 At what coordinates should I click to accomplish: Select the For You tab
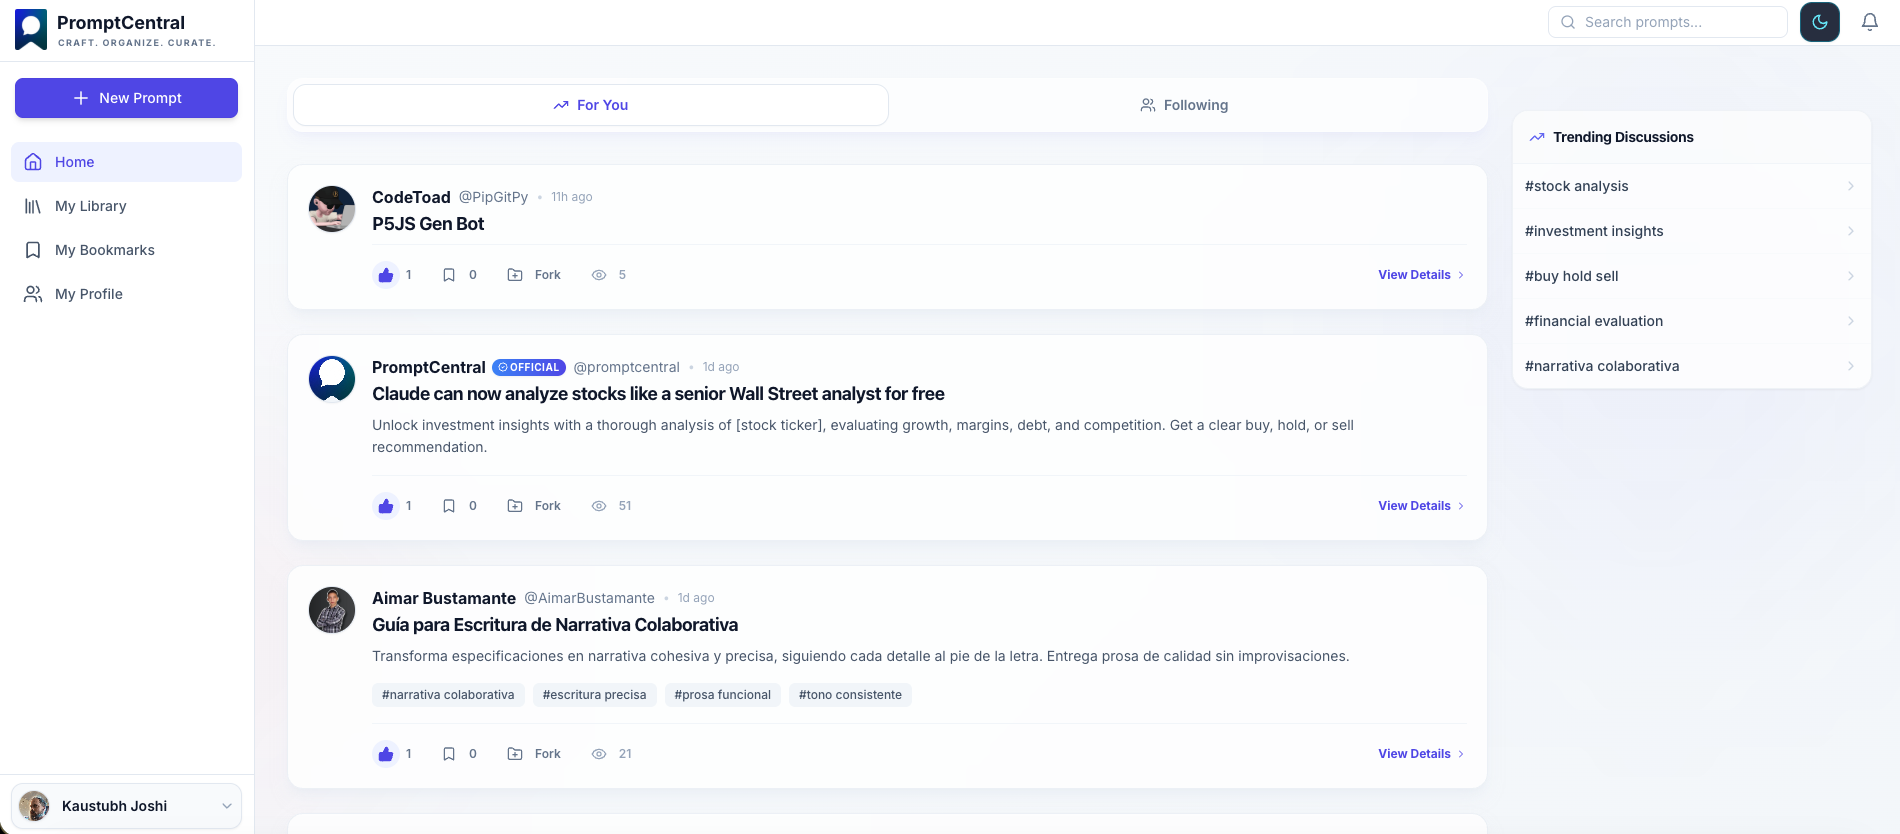click(x=591, y=105)
